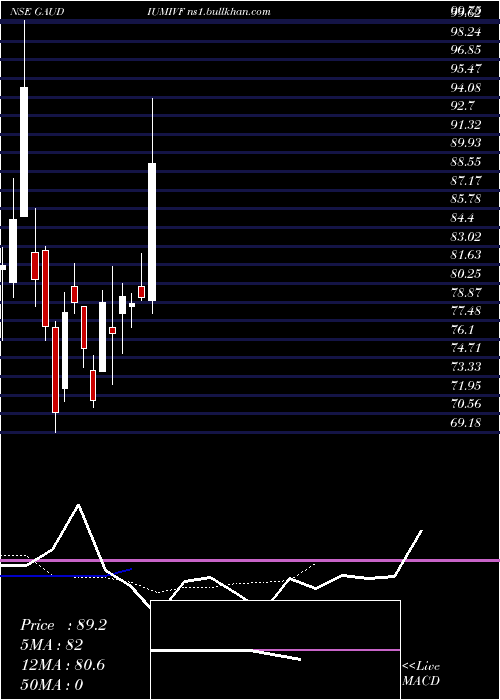Click the 89.93 price axis label
This screenshot has height=700, width=500.
tap(466, 143)
